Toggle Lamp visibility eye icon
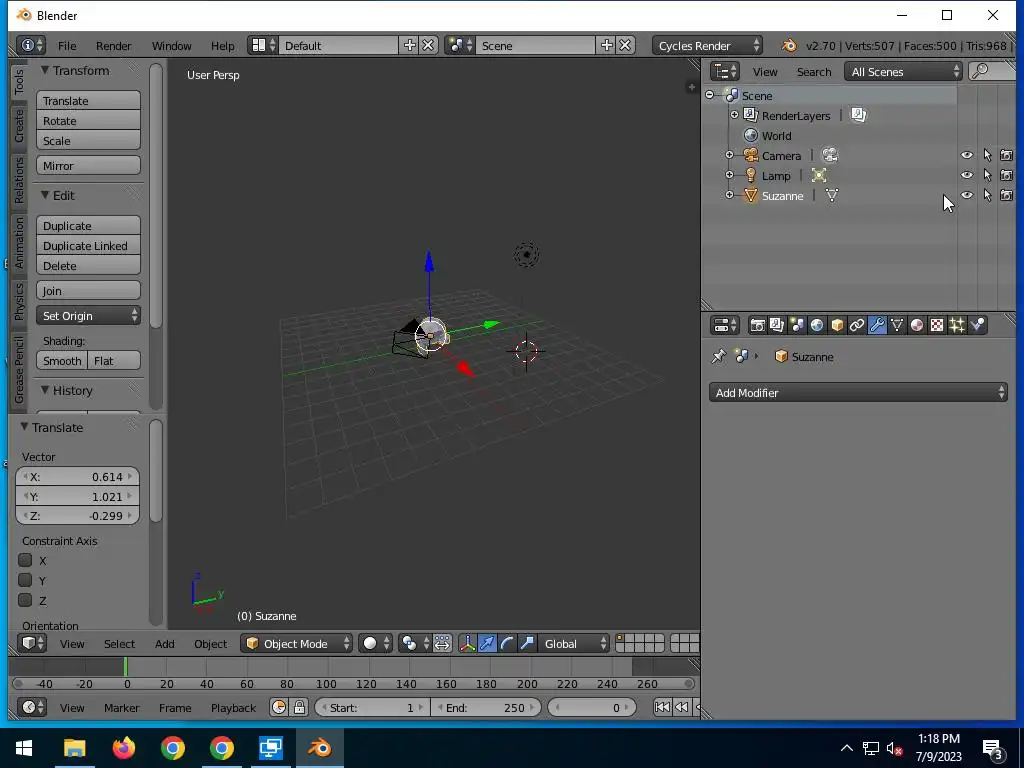The image size is (1024, 768). [x=967, y=175]
